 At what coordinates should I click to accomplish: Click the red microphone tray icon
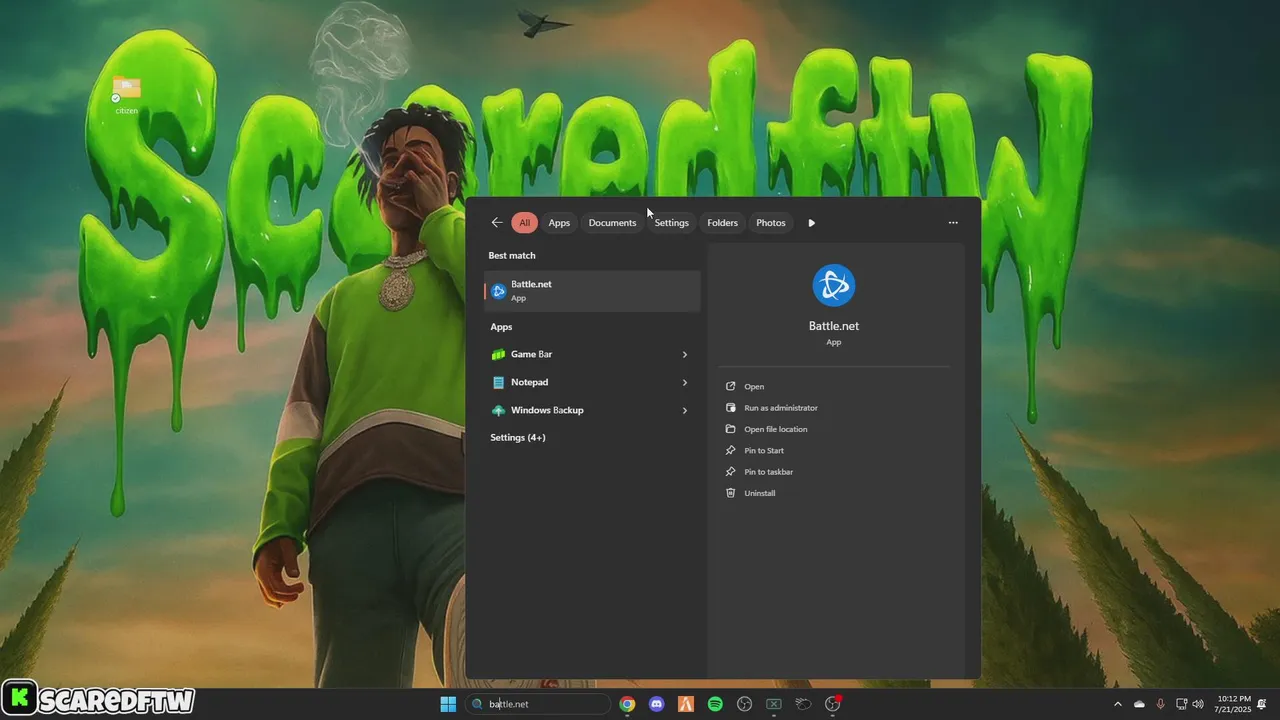click(x=1160, y=704)
